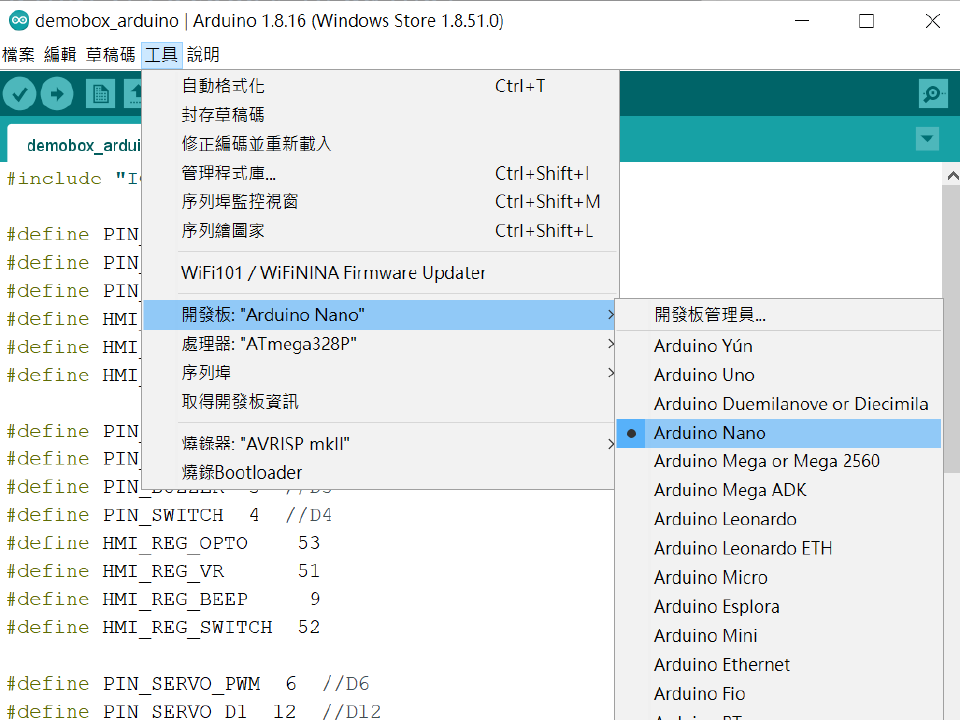This screenshot has height=720, width=960.
Task: Click the editor scrollbar up arrow
Action: coord(951,176)
